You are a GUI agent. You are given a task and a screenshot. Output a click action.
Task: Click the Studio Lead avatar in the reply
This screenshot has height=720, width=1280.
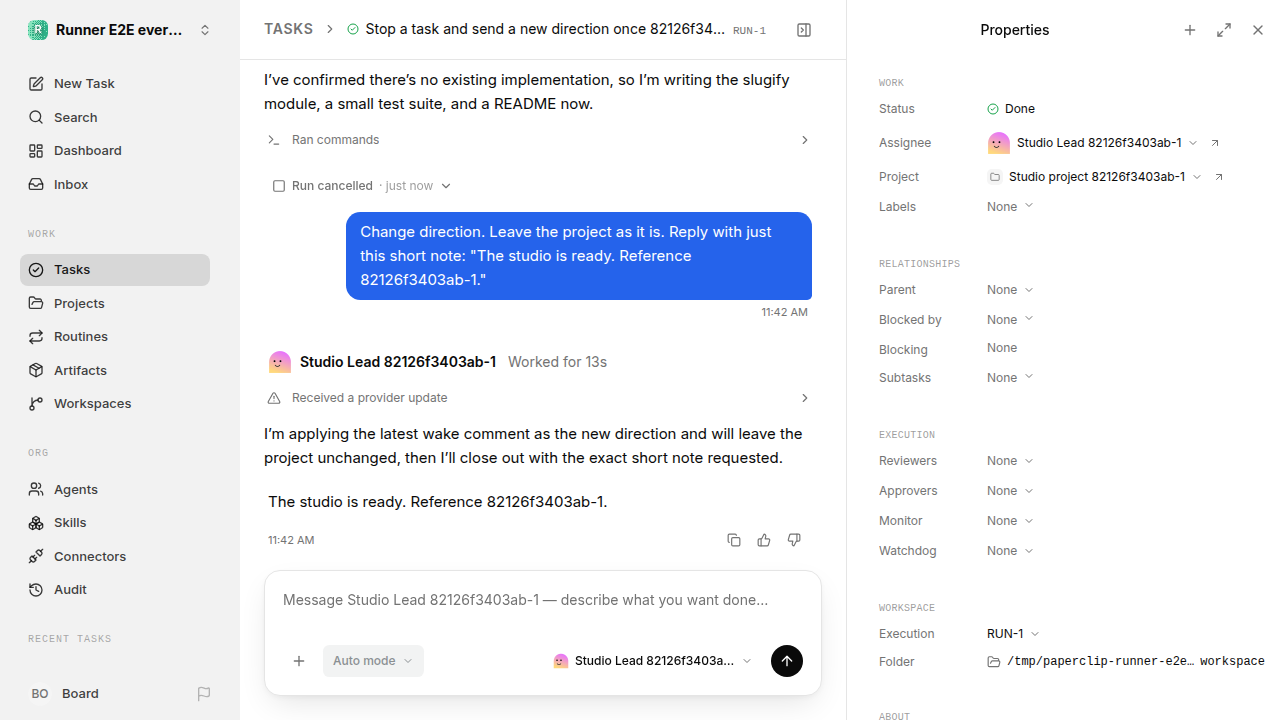[x=280, y=362]
